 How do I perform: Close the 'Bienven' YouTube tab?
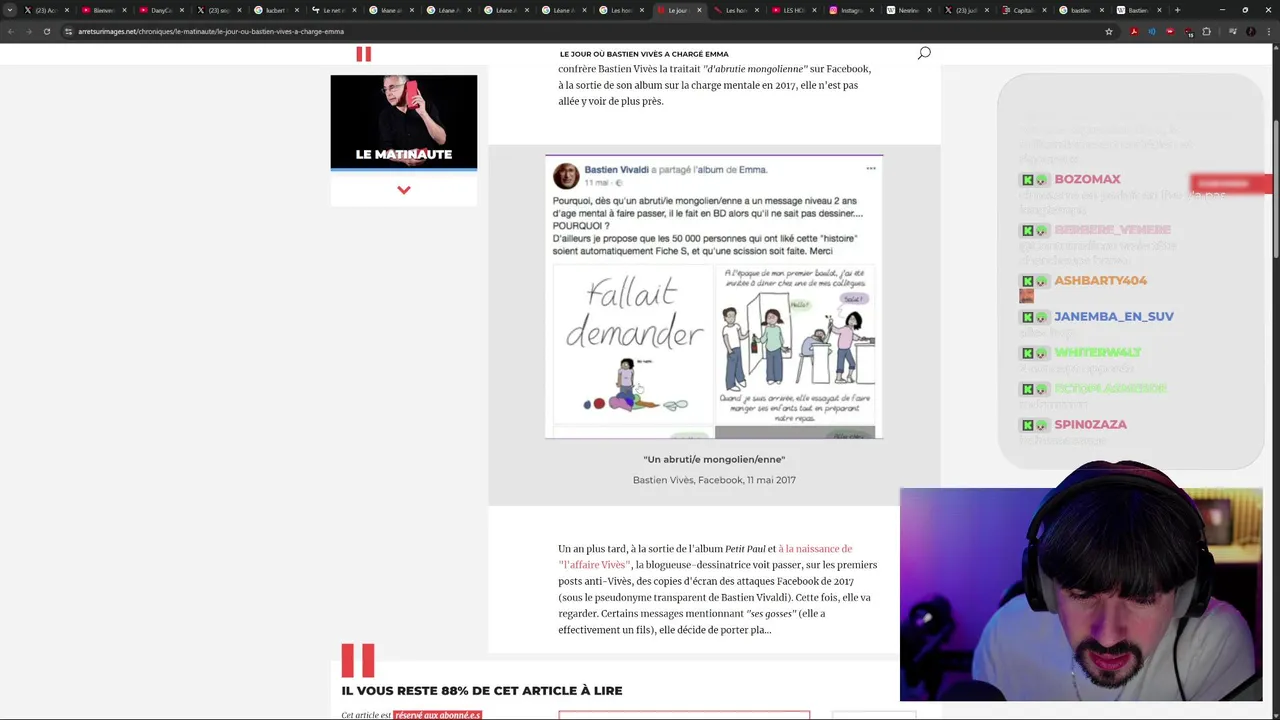click(x=124, y=10)
